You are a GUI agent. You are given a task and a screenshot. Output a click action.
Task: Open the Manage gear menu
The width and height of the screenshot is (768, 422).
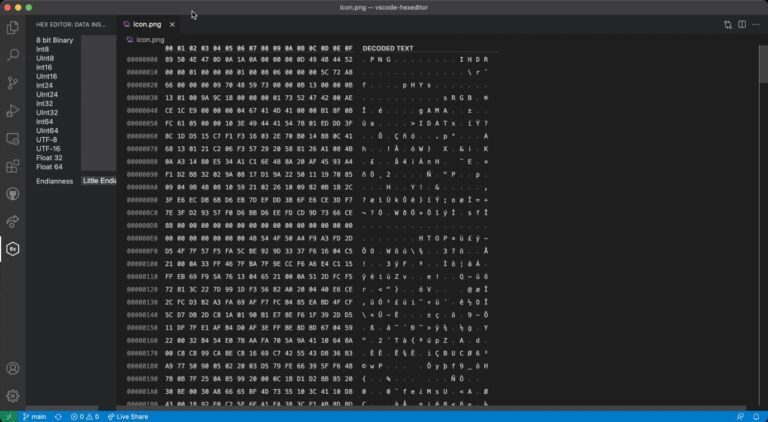pos(13,396)
